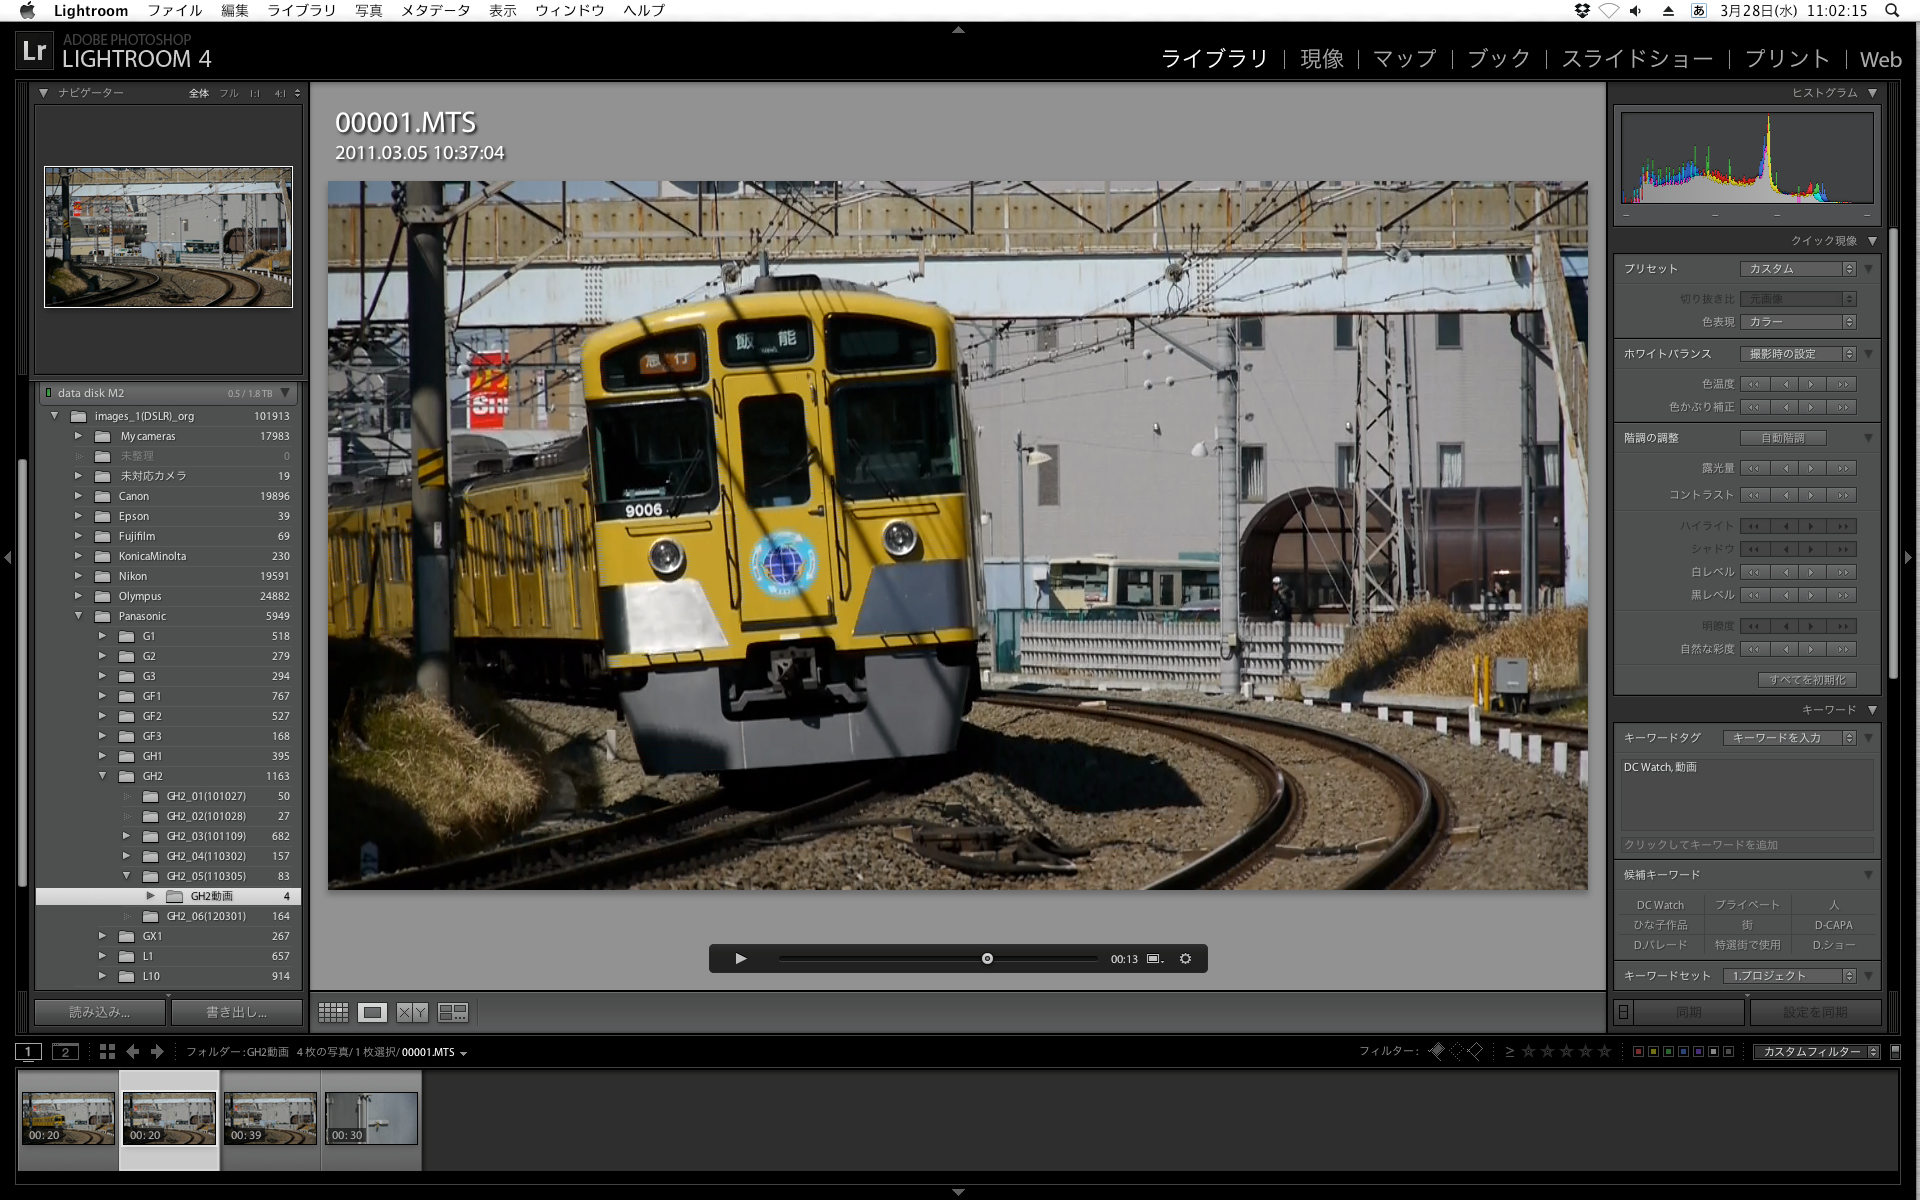Click the すべてを初期化 button
Image resolution: width=1920 pixels, height=1200 pixels.
click(1807, 680)
